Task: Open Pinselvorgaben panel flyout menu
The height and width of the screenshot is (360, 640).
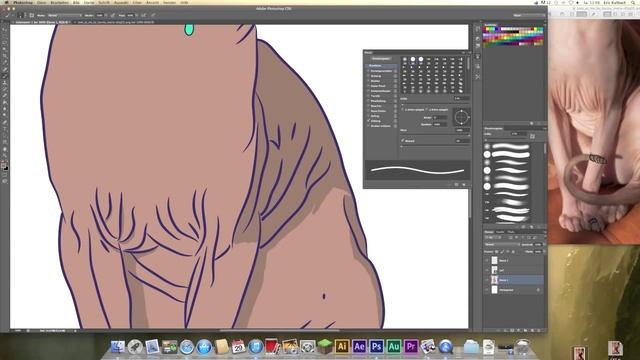Action: pyautogui.click(x=544, y=128)
